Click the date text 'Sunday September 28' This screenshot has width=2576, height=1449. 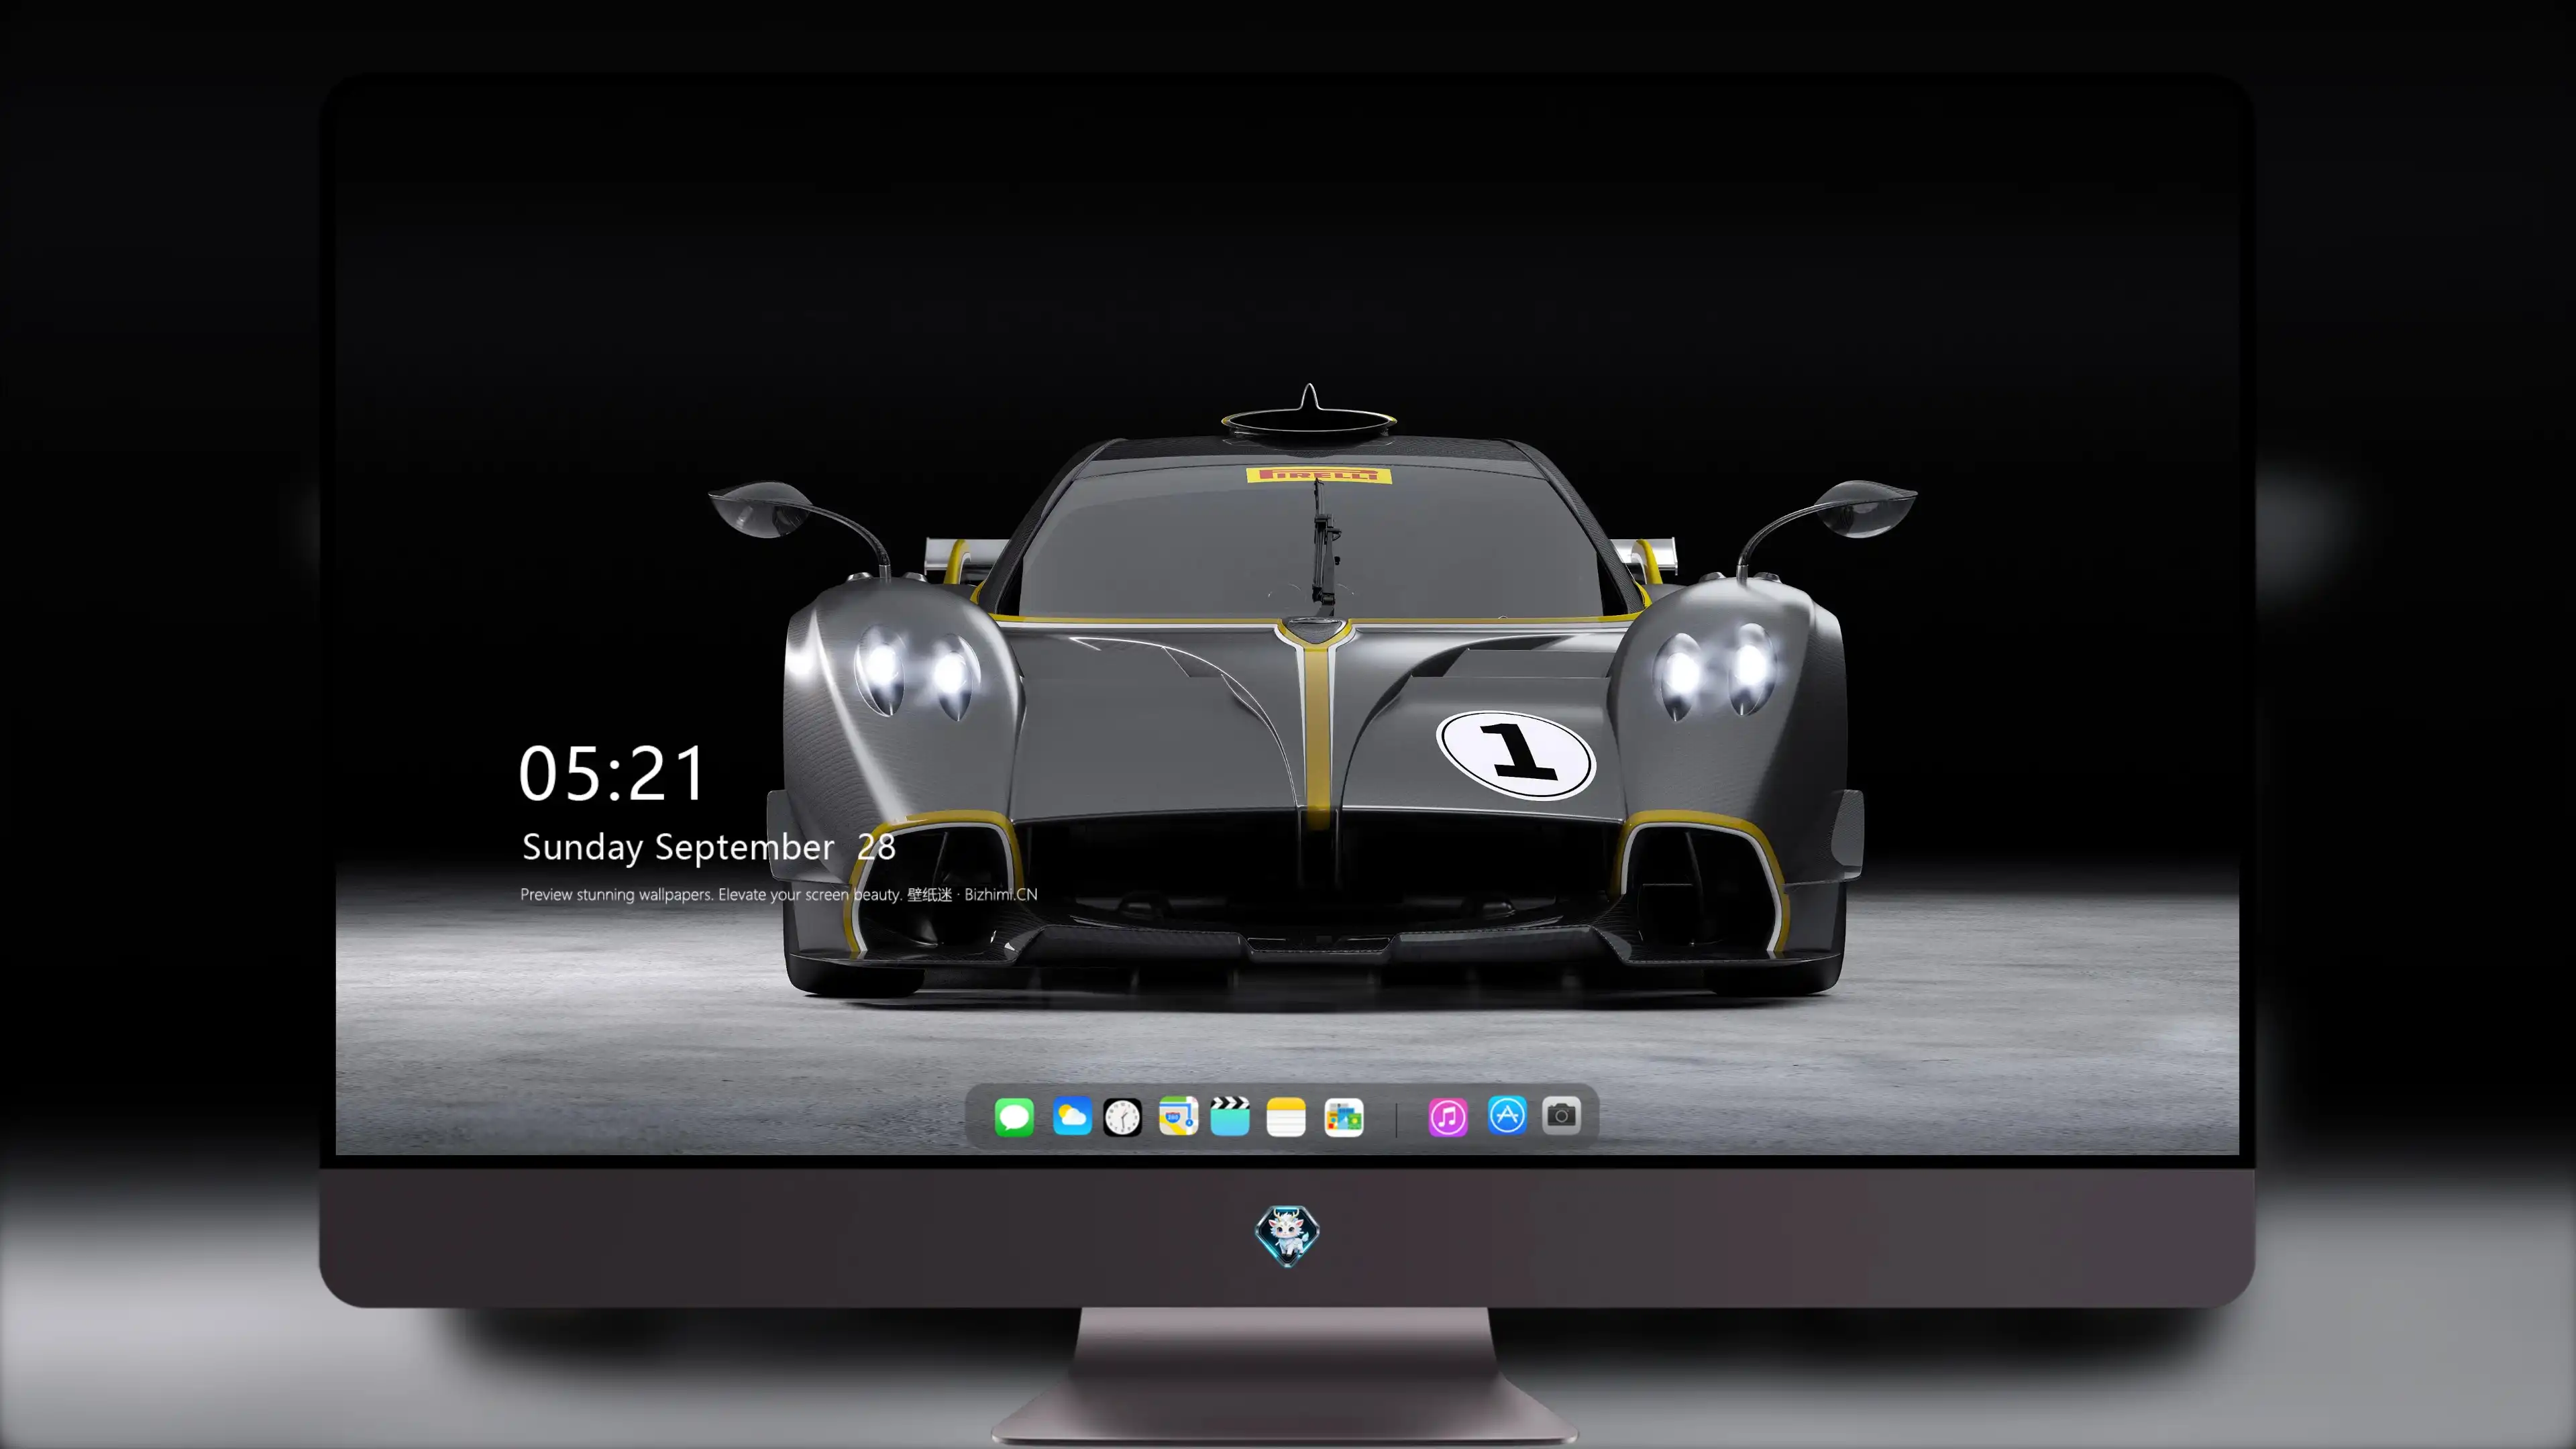click(709, 847)
